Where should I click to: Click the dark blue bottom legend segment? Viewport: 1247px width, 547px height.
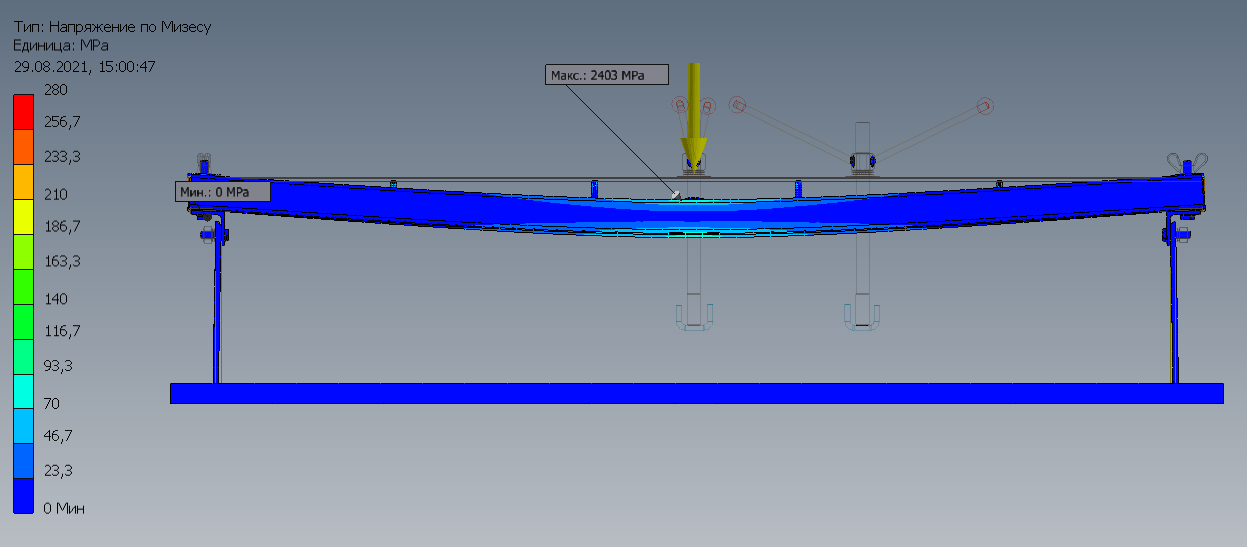pos(23,496)
